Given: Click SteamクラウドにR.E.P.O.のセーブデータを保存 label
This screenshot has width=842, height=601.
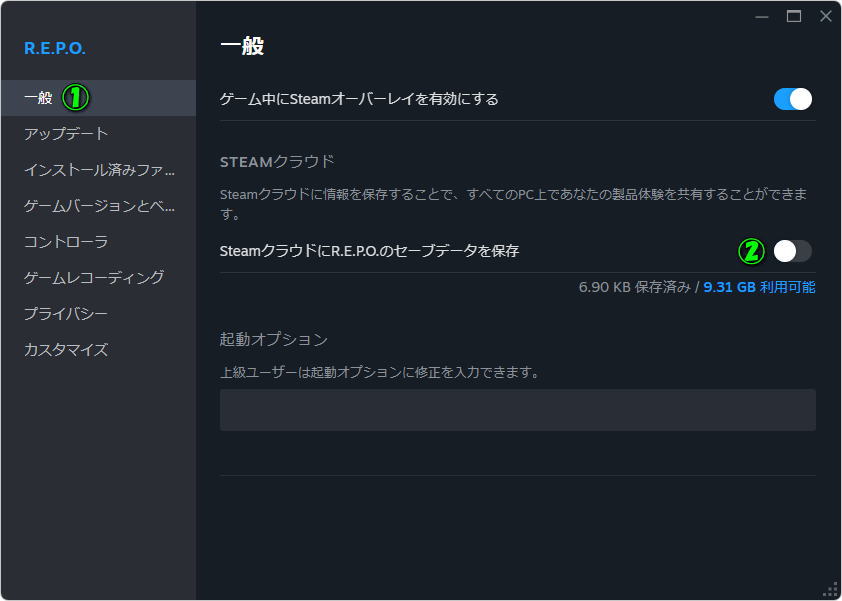Looking at the screenshot, I should point(369,251).
